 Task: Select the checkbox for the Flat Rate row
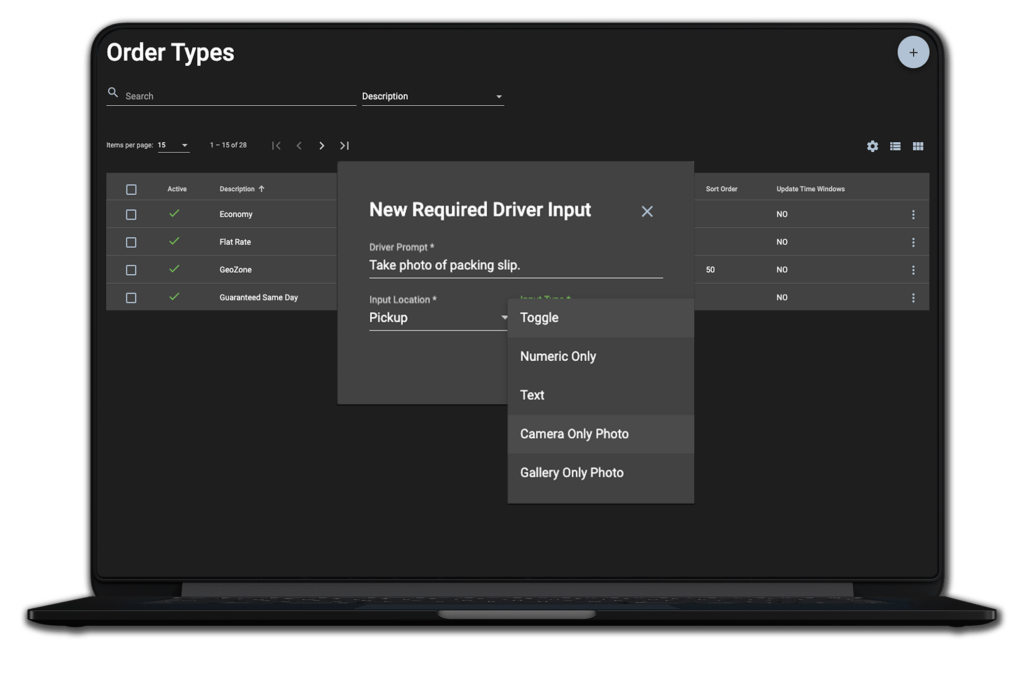(x=132, y=241)
